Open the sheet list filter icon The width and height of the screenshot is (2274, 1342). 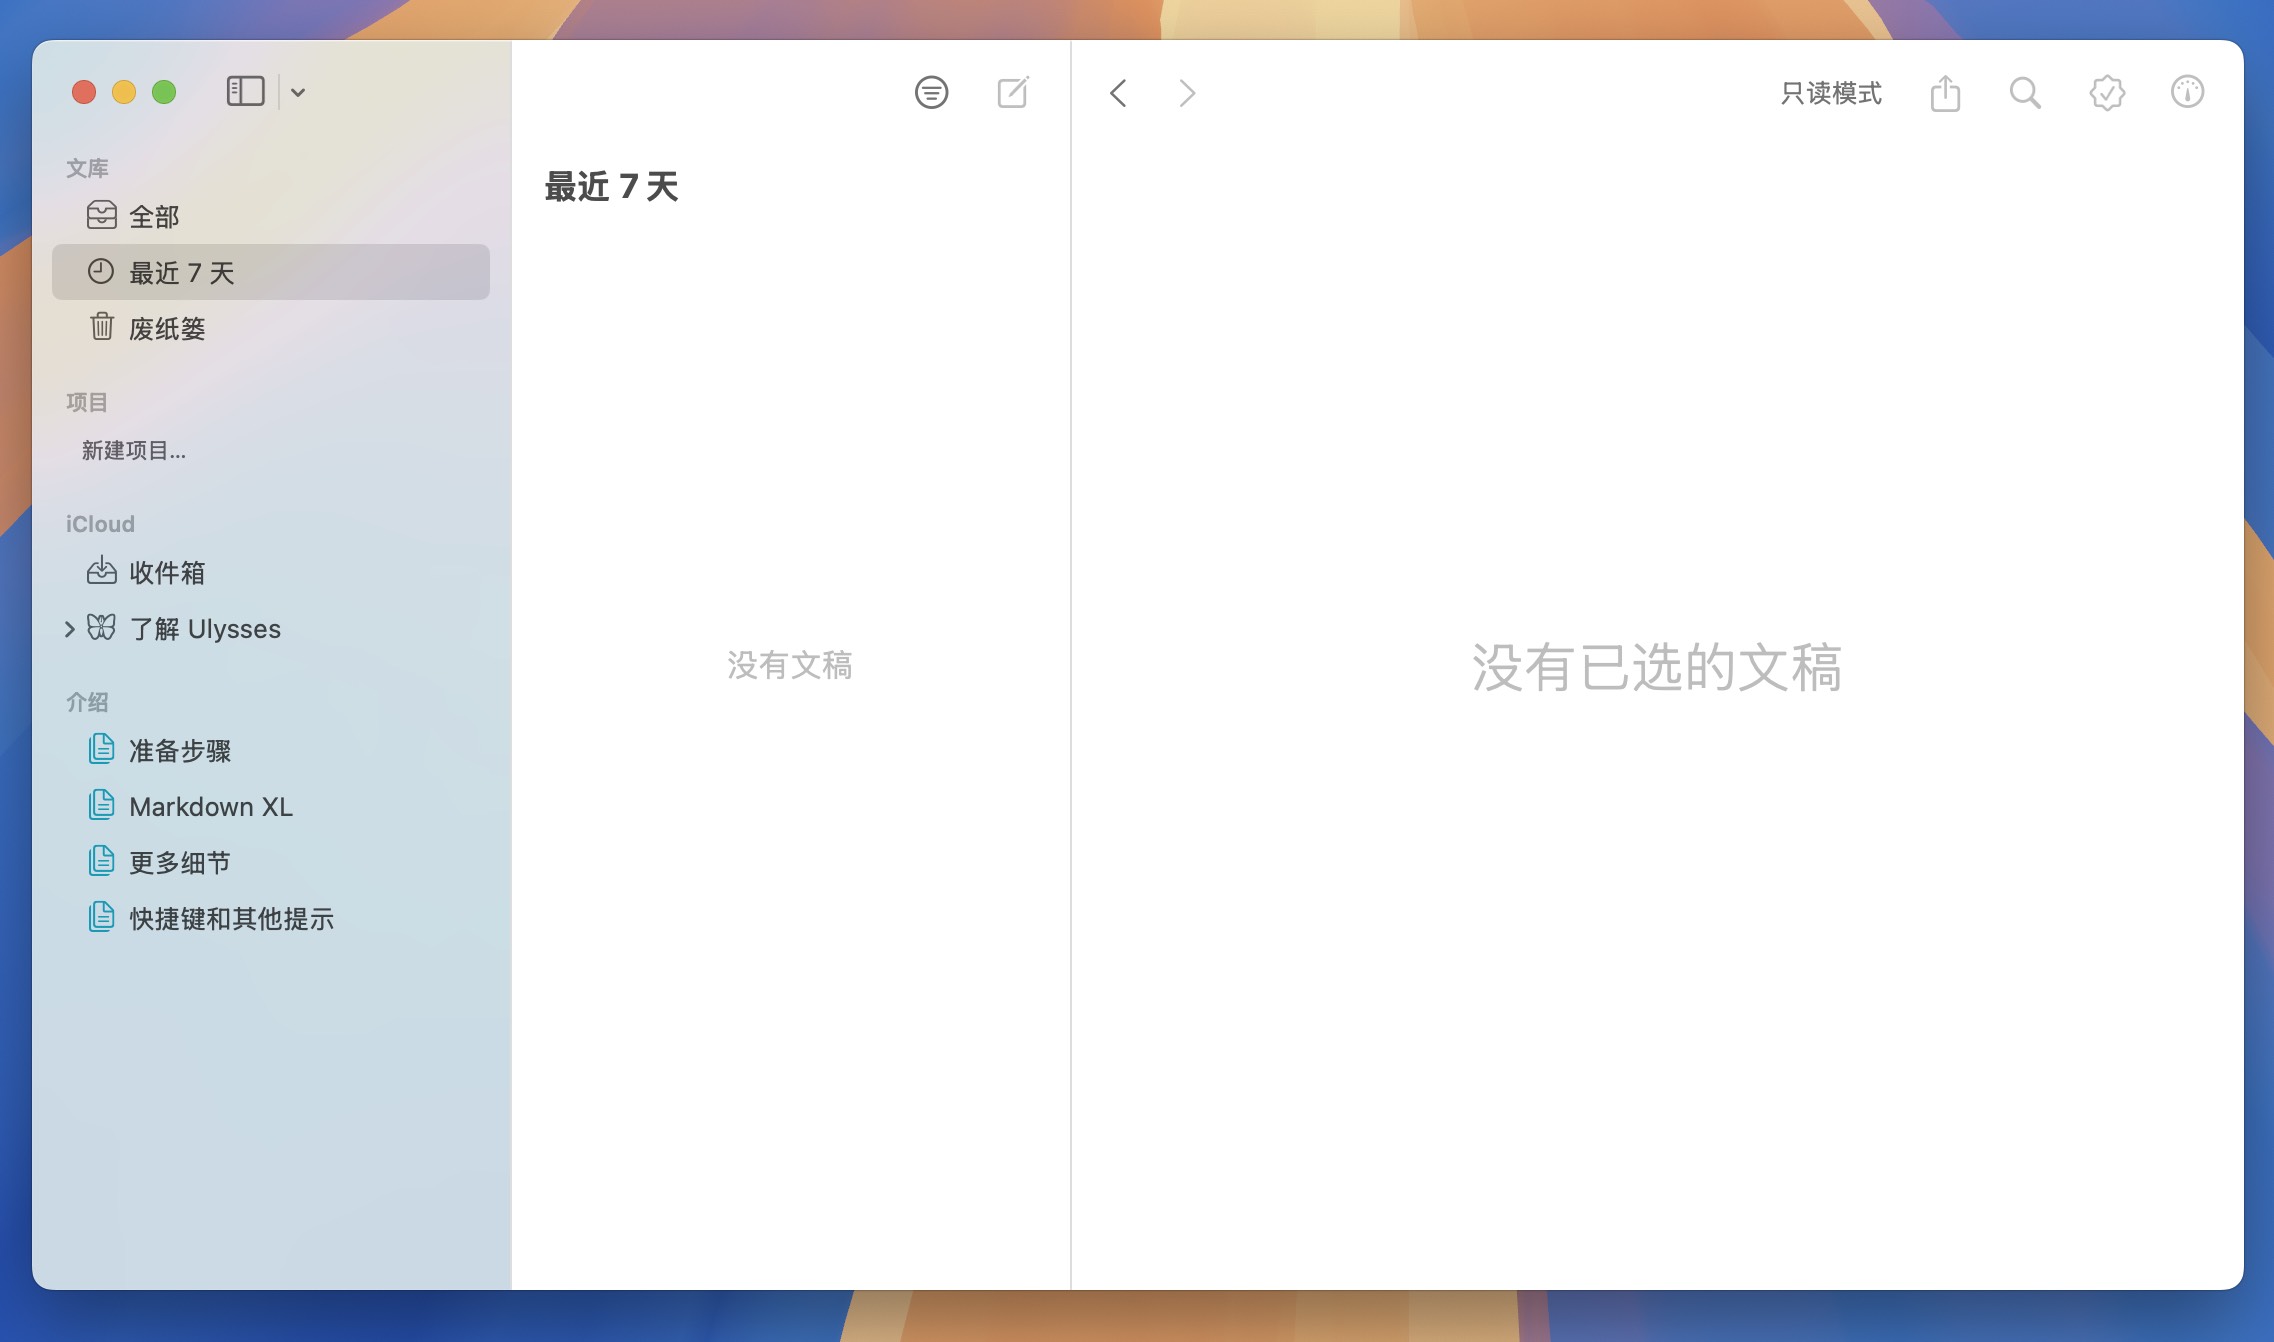[931, 93]
